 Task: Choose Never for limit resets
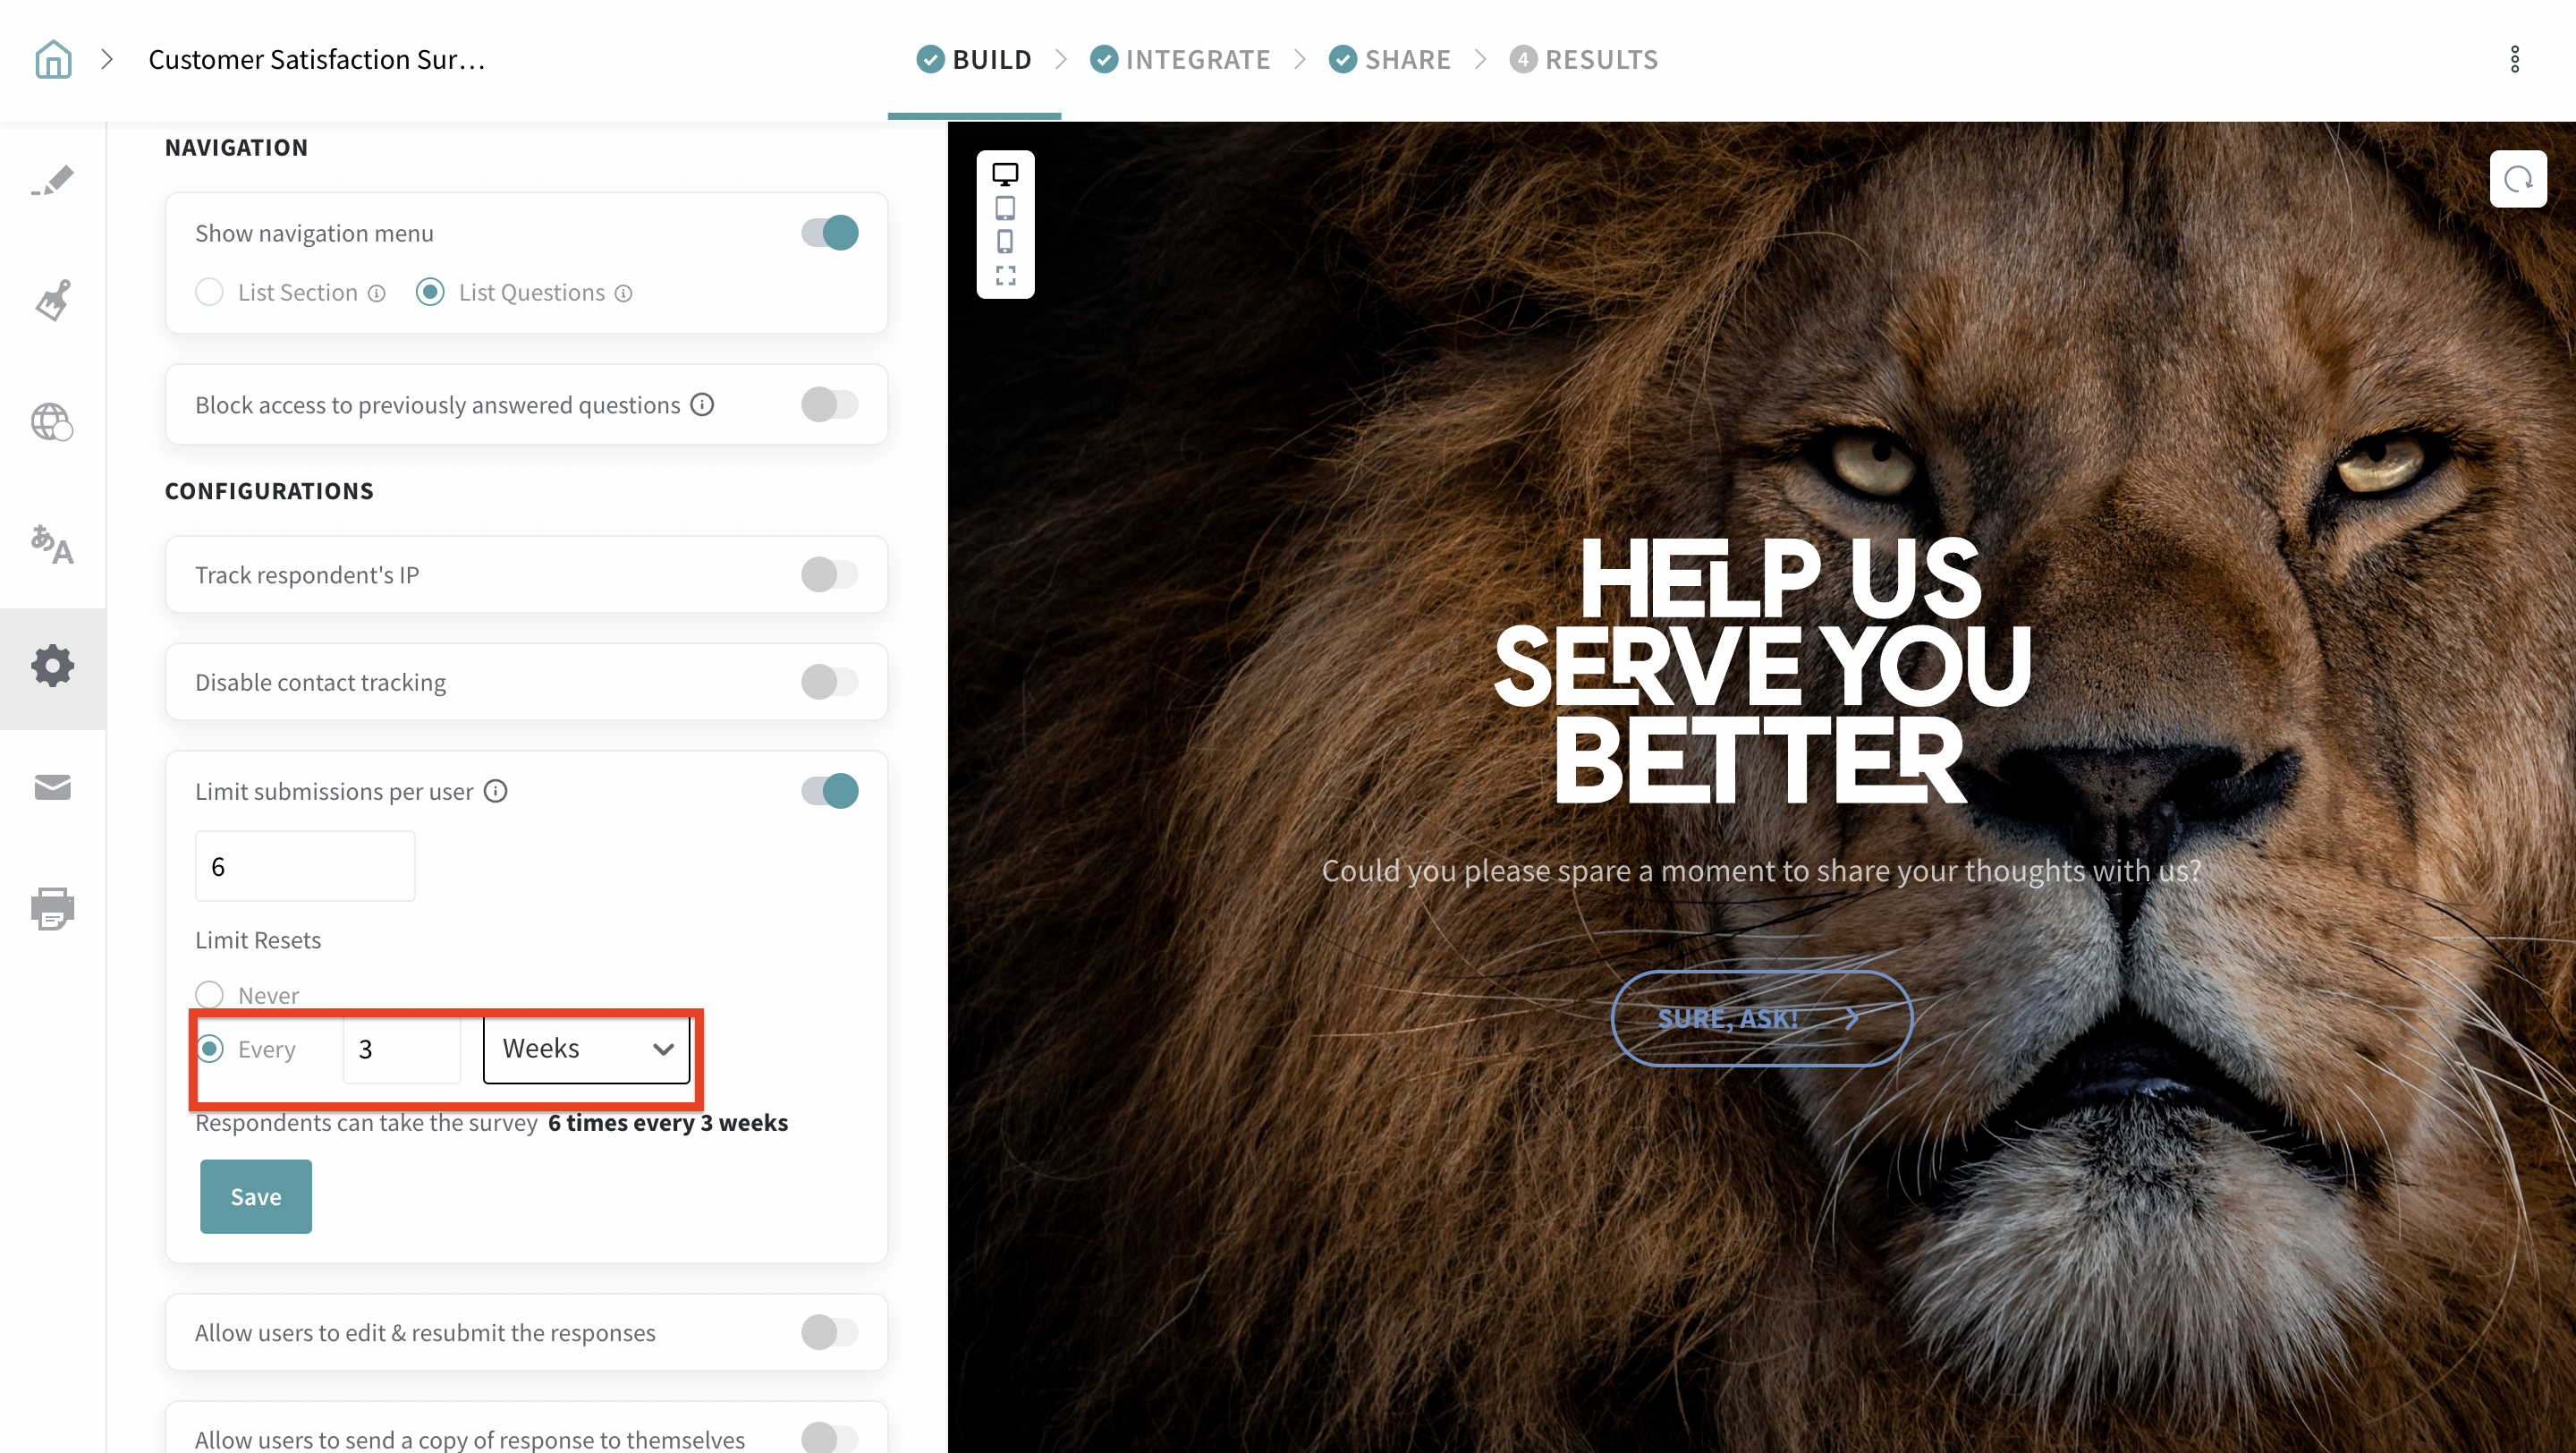pos(209,994)
